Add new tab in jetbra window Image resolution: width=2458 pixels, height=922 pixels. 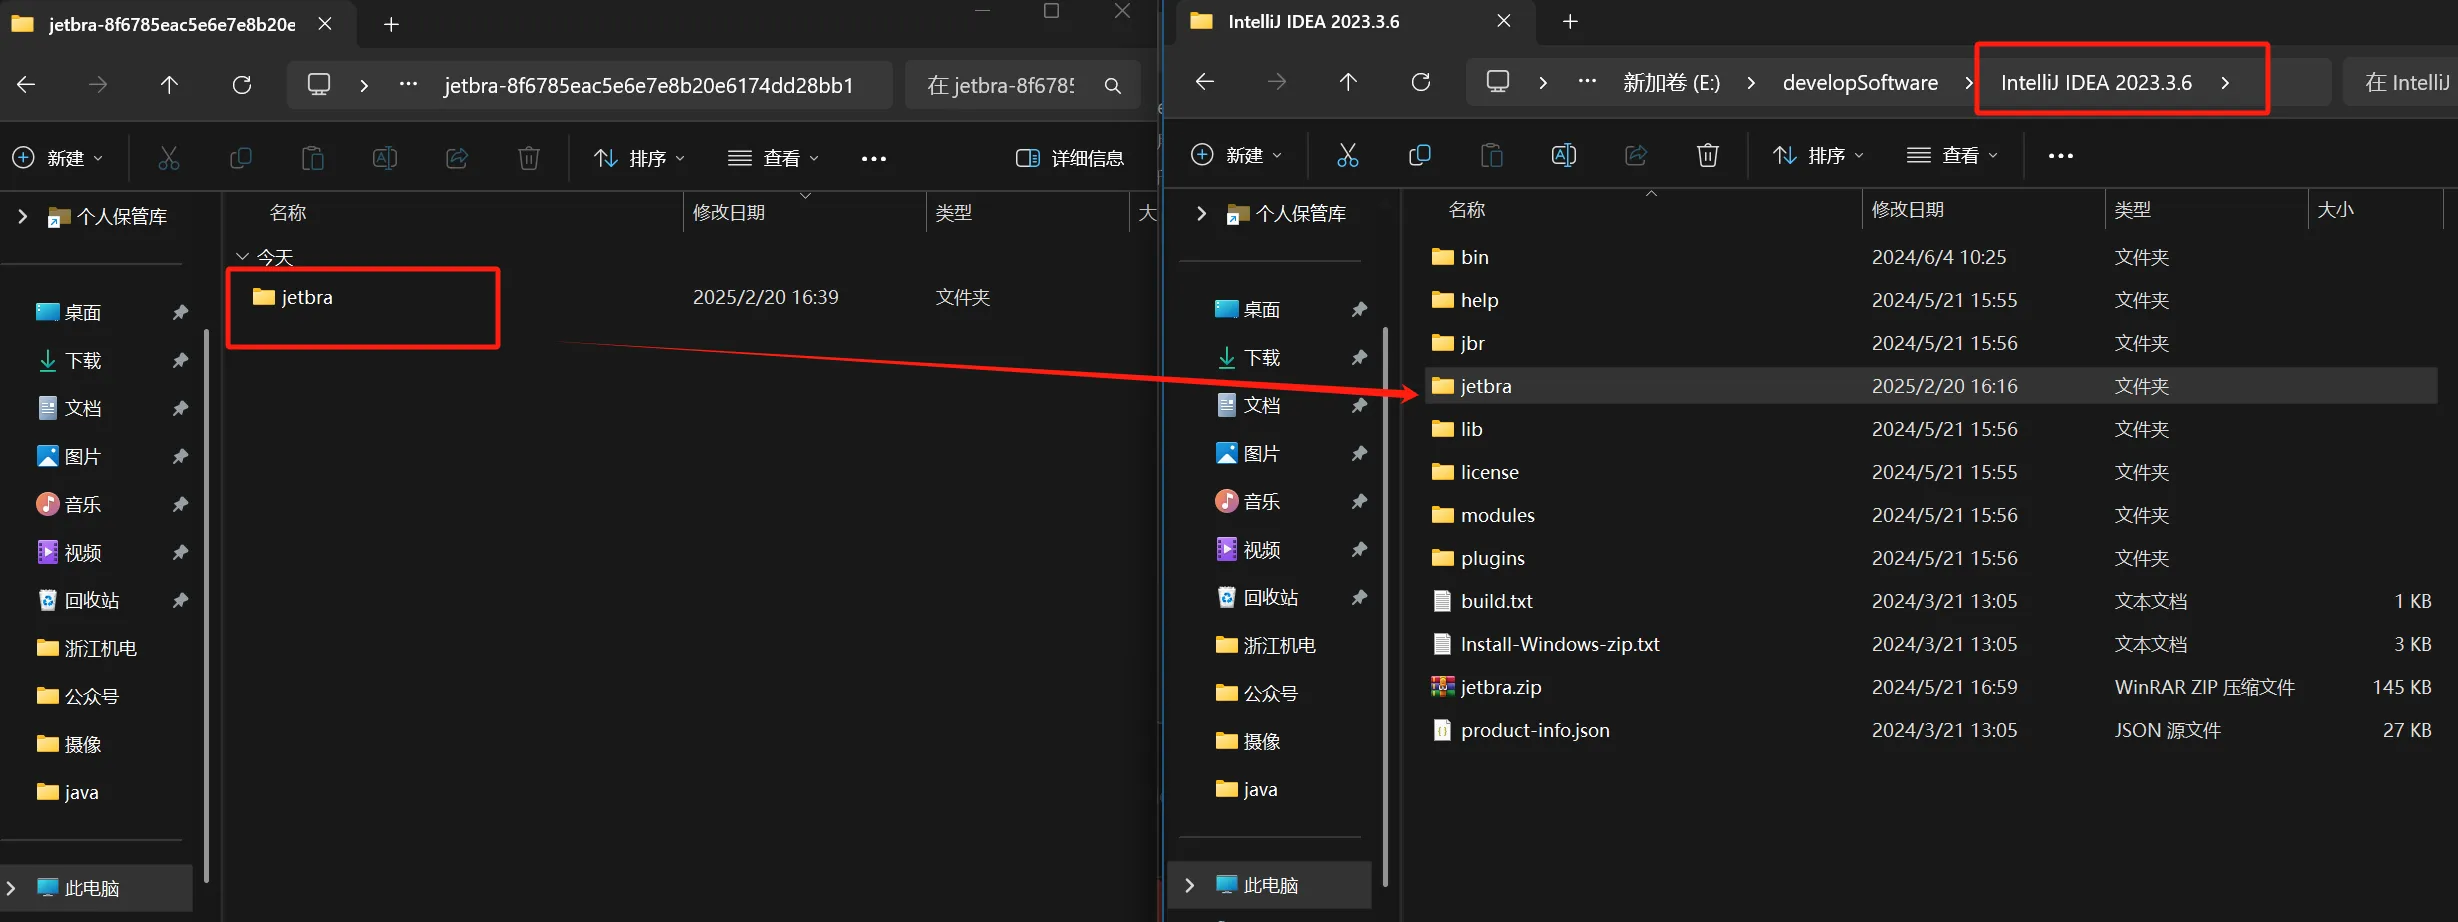(x=391, y=24)
